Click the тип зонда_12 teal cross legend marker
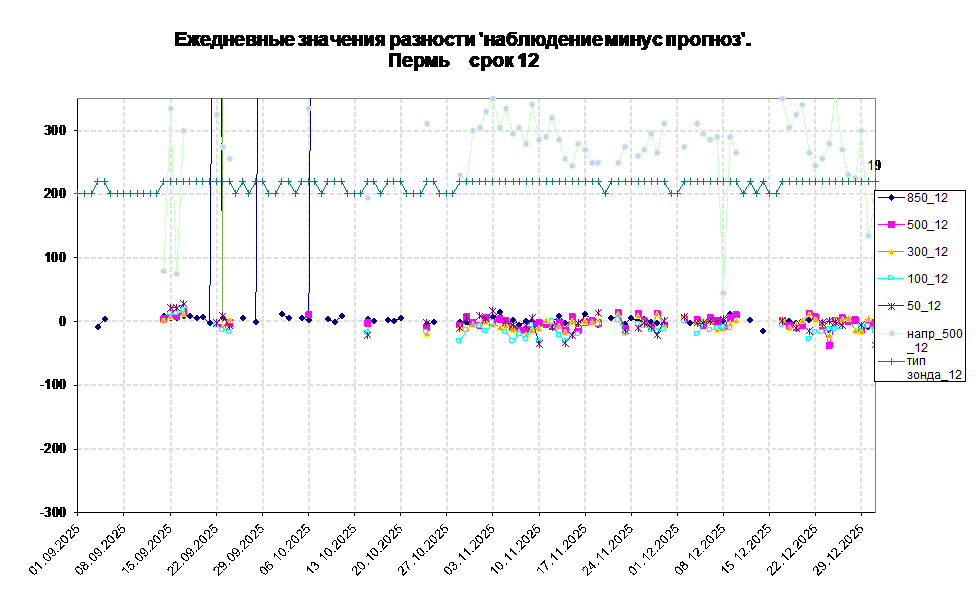Screen dimensions: 976x599 coord(890,360)
